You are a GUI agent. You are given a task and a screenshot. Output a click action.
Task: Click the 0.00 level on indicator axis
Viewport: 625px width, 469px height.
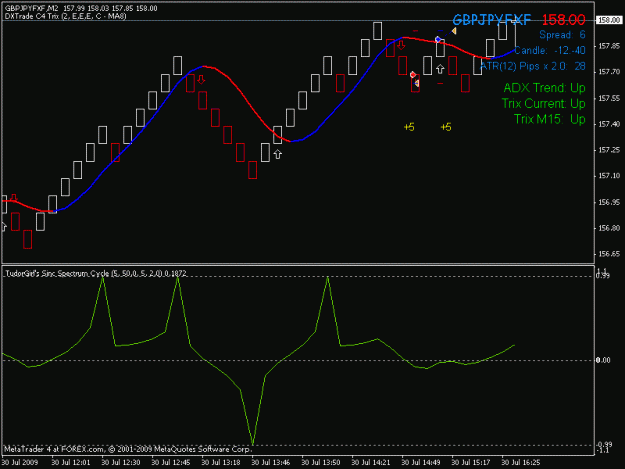(x=603, y=360)
